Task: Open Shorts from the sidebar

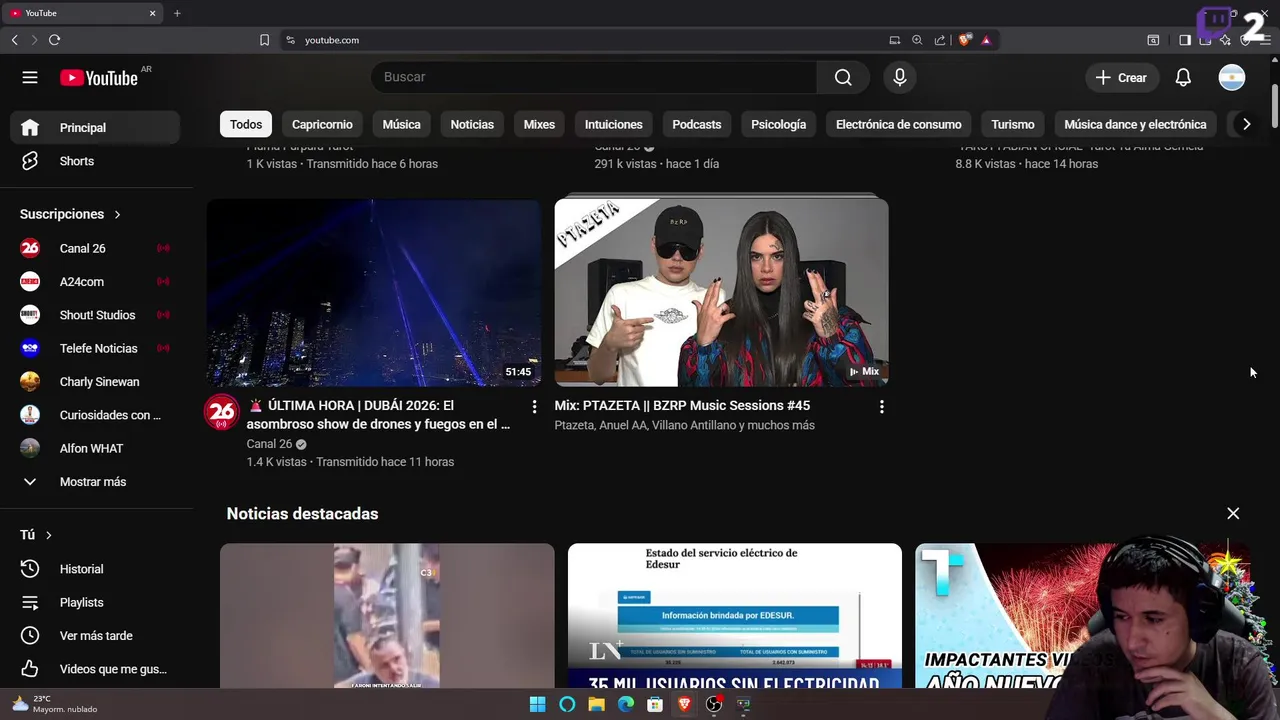Action: 95,161
